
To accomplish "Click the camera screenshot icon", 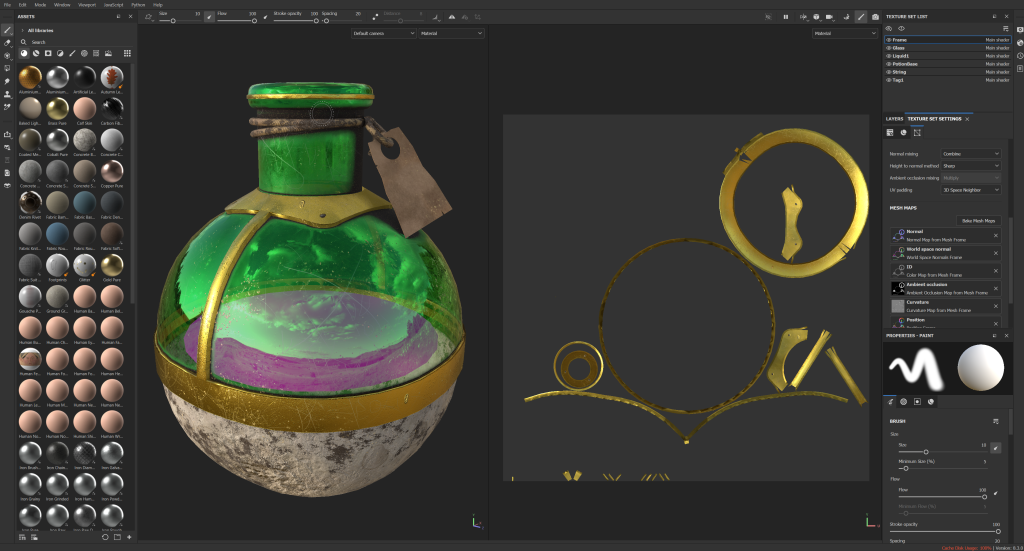I will click(876, 17).
